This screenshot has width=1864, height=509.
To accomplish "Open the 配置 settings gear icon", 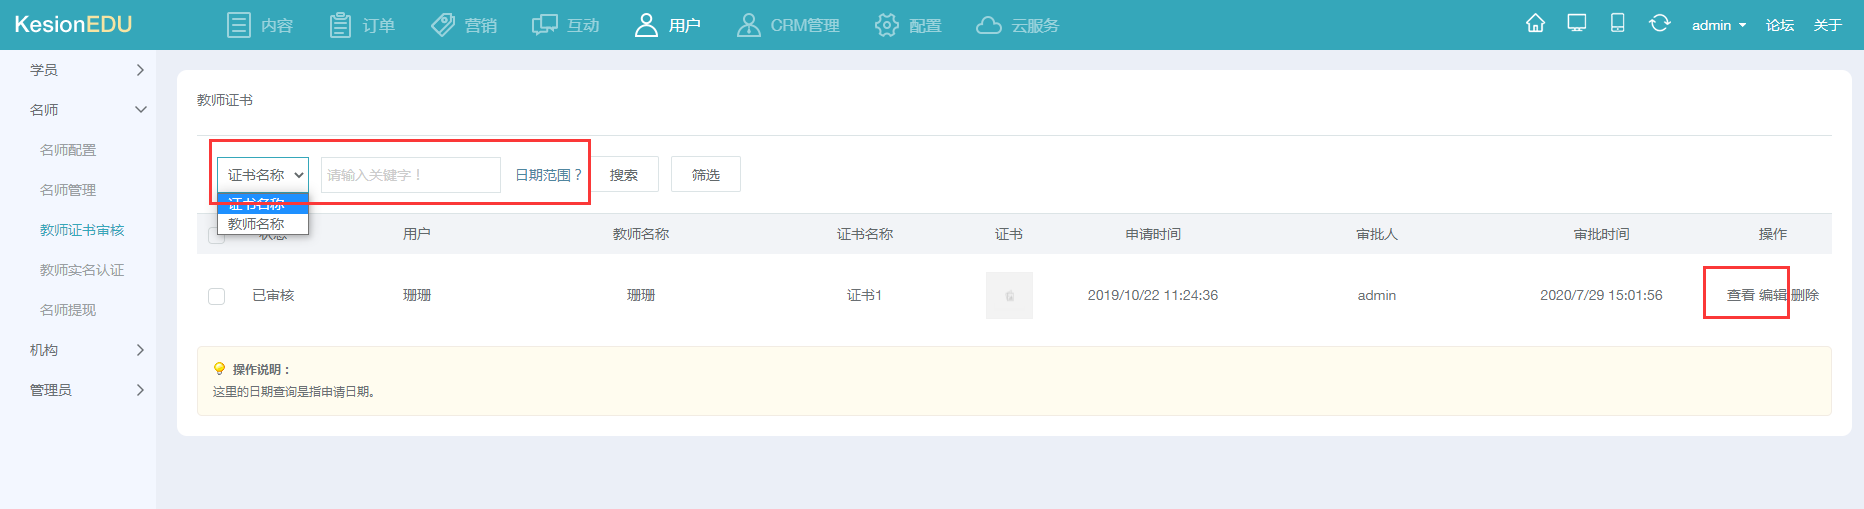I will (x=886, y=25).
